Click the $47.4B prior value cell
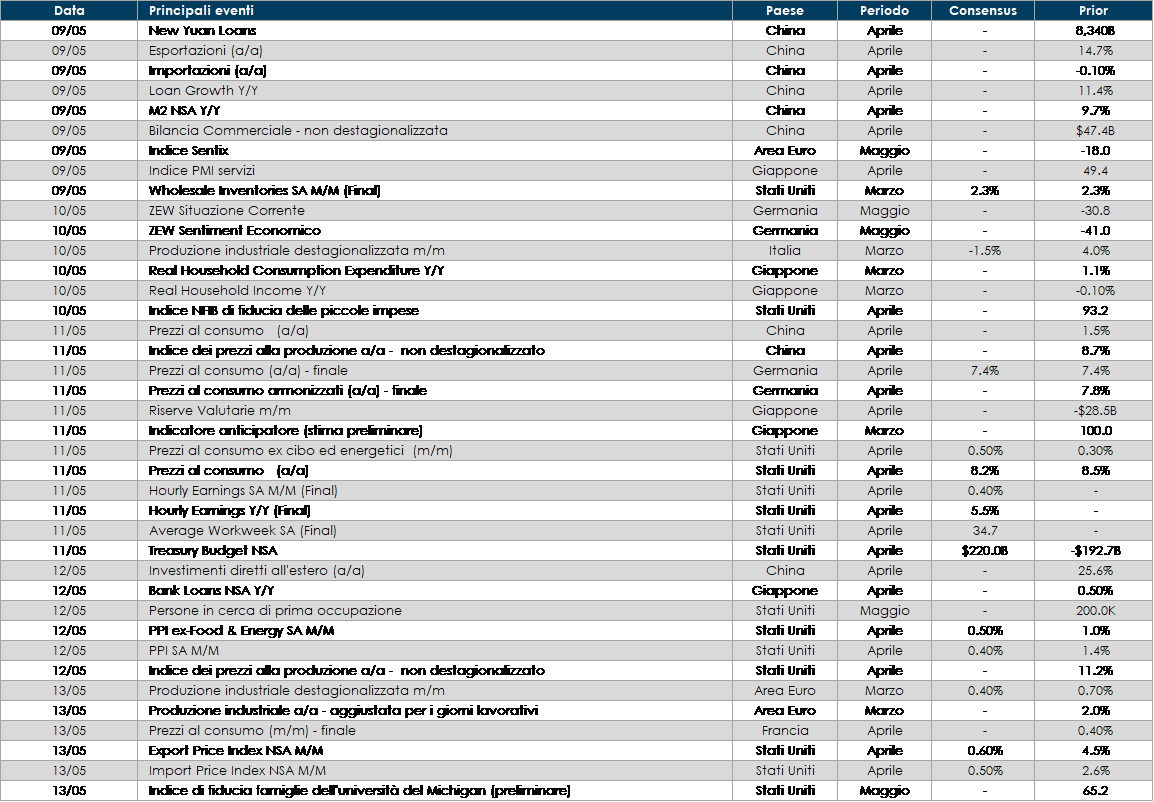The width and height of the screenshot is (1154, 802). pyautogui.click(x=1093, y=130)
